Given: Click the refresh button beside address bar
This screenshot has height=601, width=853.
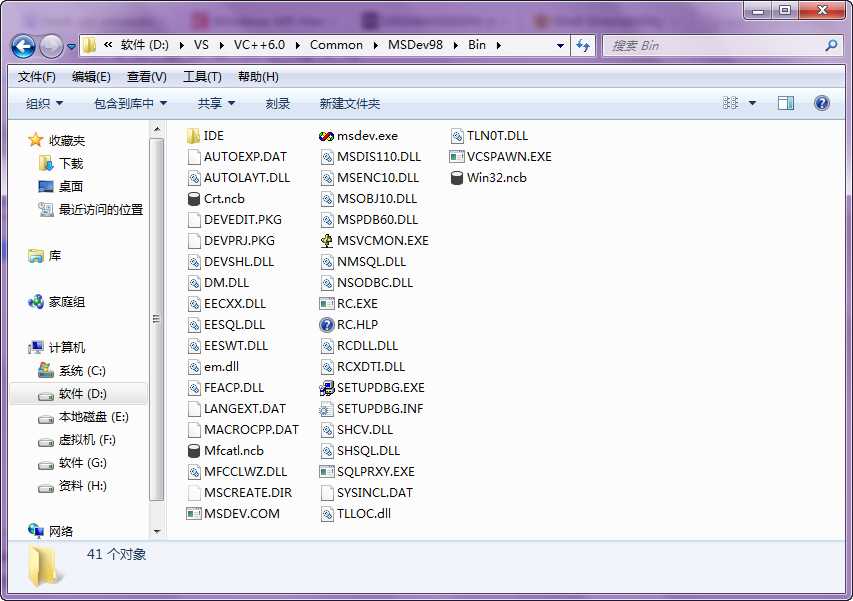Looking at the screenshot, I should [x=583, y=46].
